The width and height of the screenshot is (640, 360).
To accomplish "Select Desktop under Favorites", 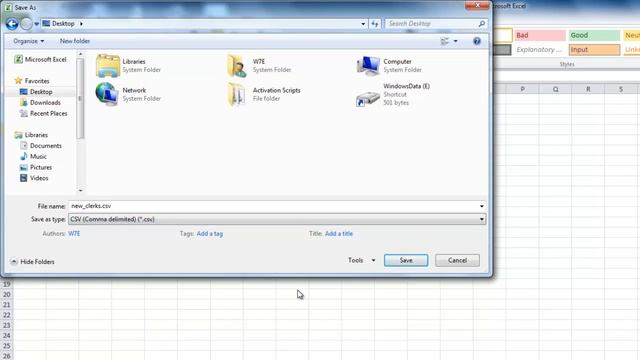I will click(x=36, y=92).
